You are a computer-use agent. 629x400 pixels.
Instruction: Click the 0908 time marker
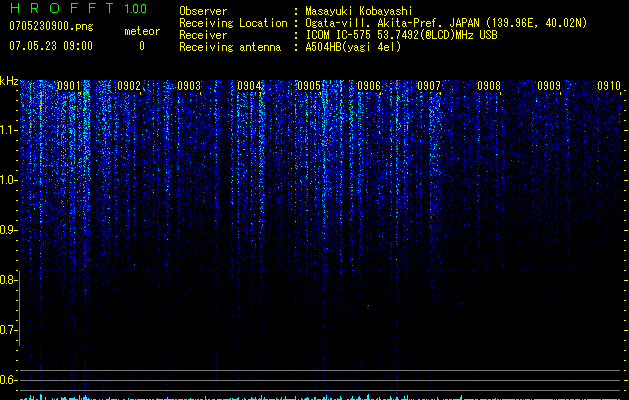pyautogui.click(x=489, y=86)
